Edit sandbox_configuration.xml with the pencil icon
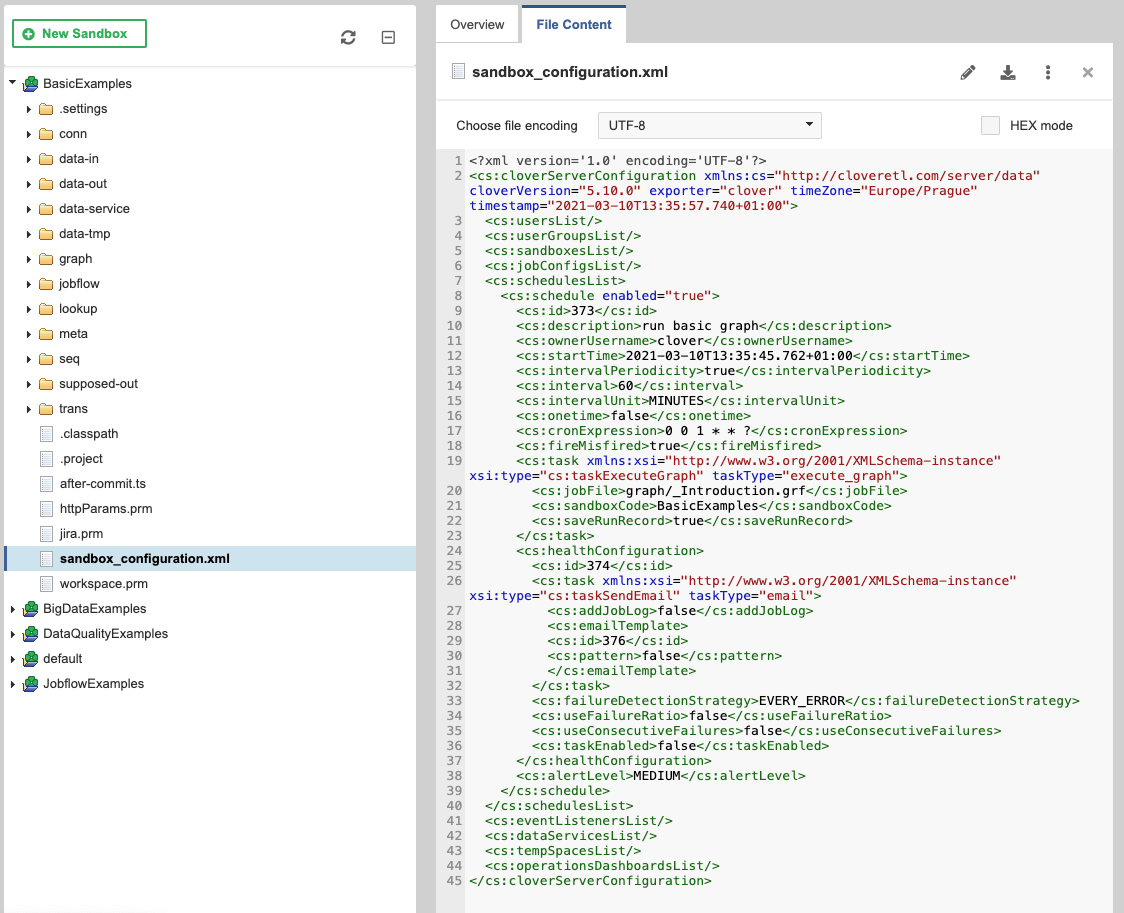Viewport: 1124px width, 913px height. 967,72
